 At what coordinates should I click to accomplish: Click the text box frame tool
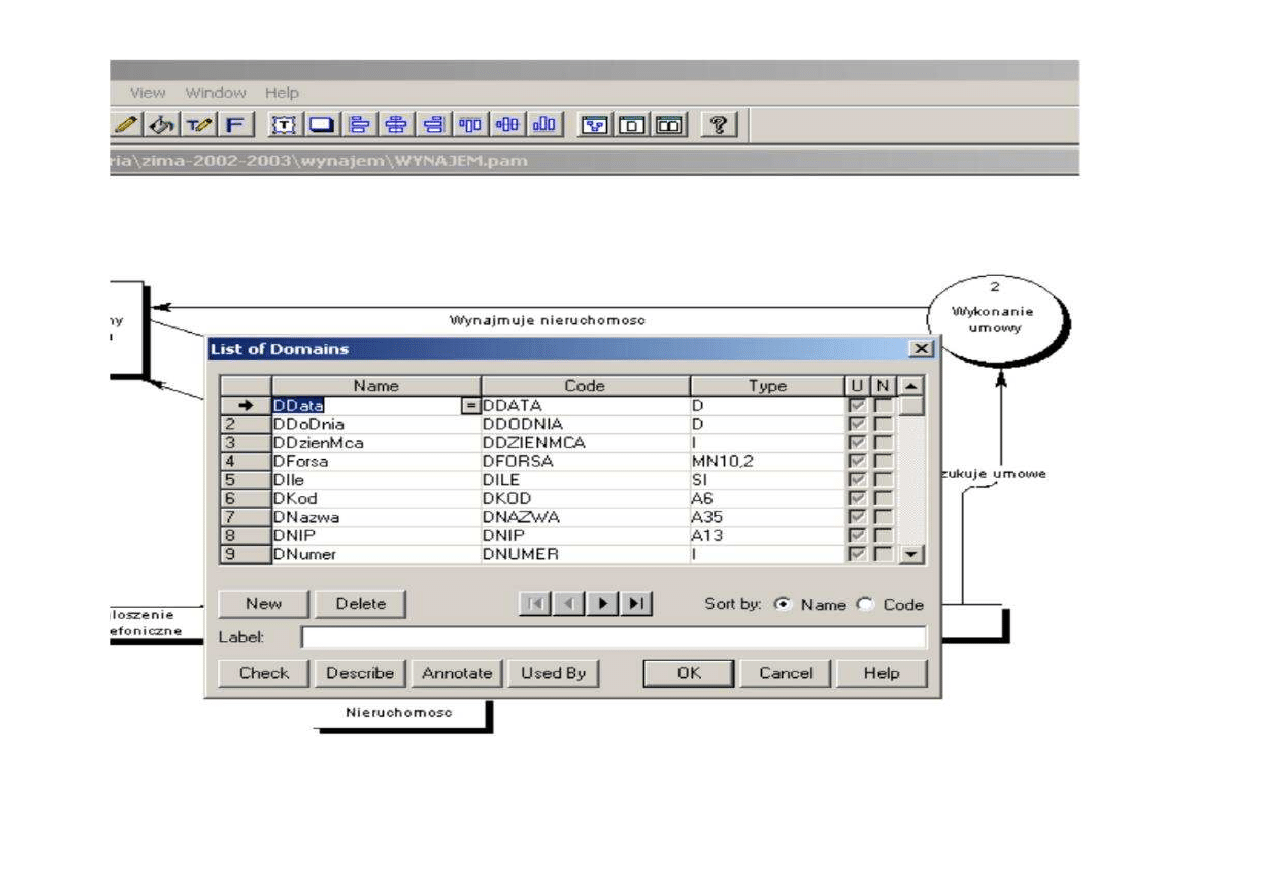(287, 125)
